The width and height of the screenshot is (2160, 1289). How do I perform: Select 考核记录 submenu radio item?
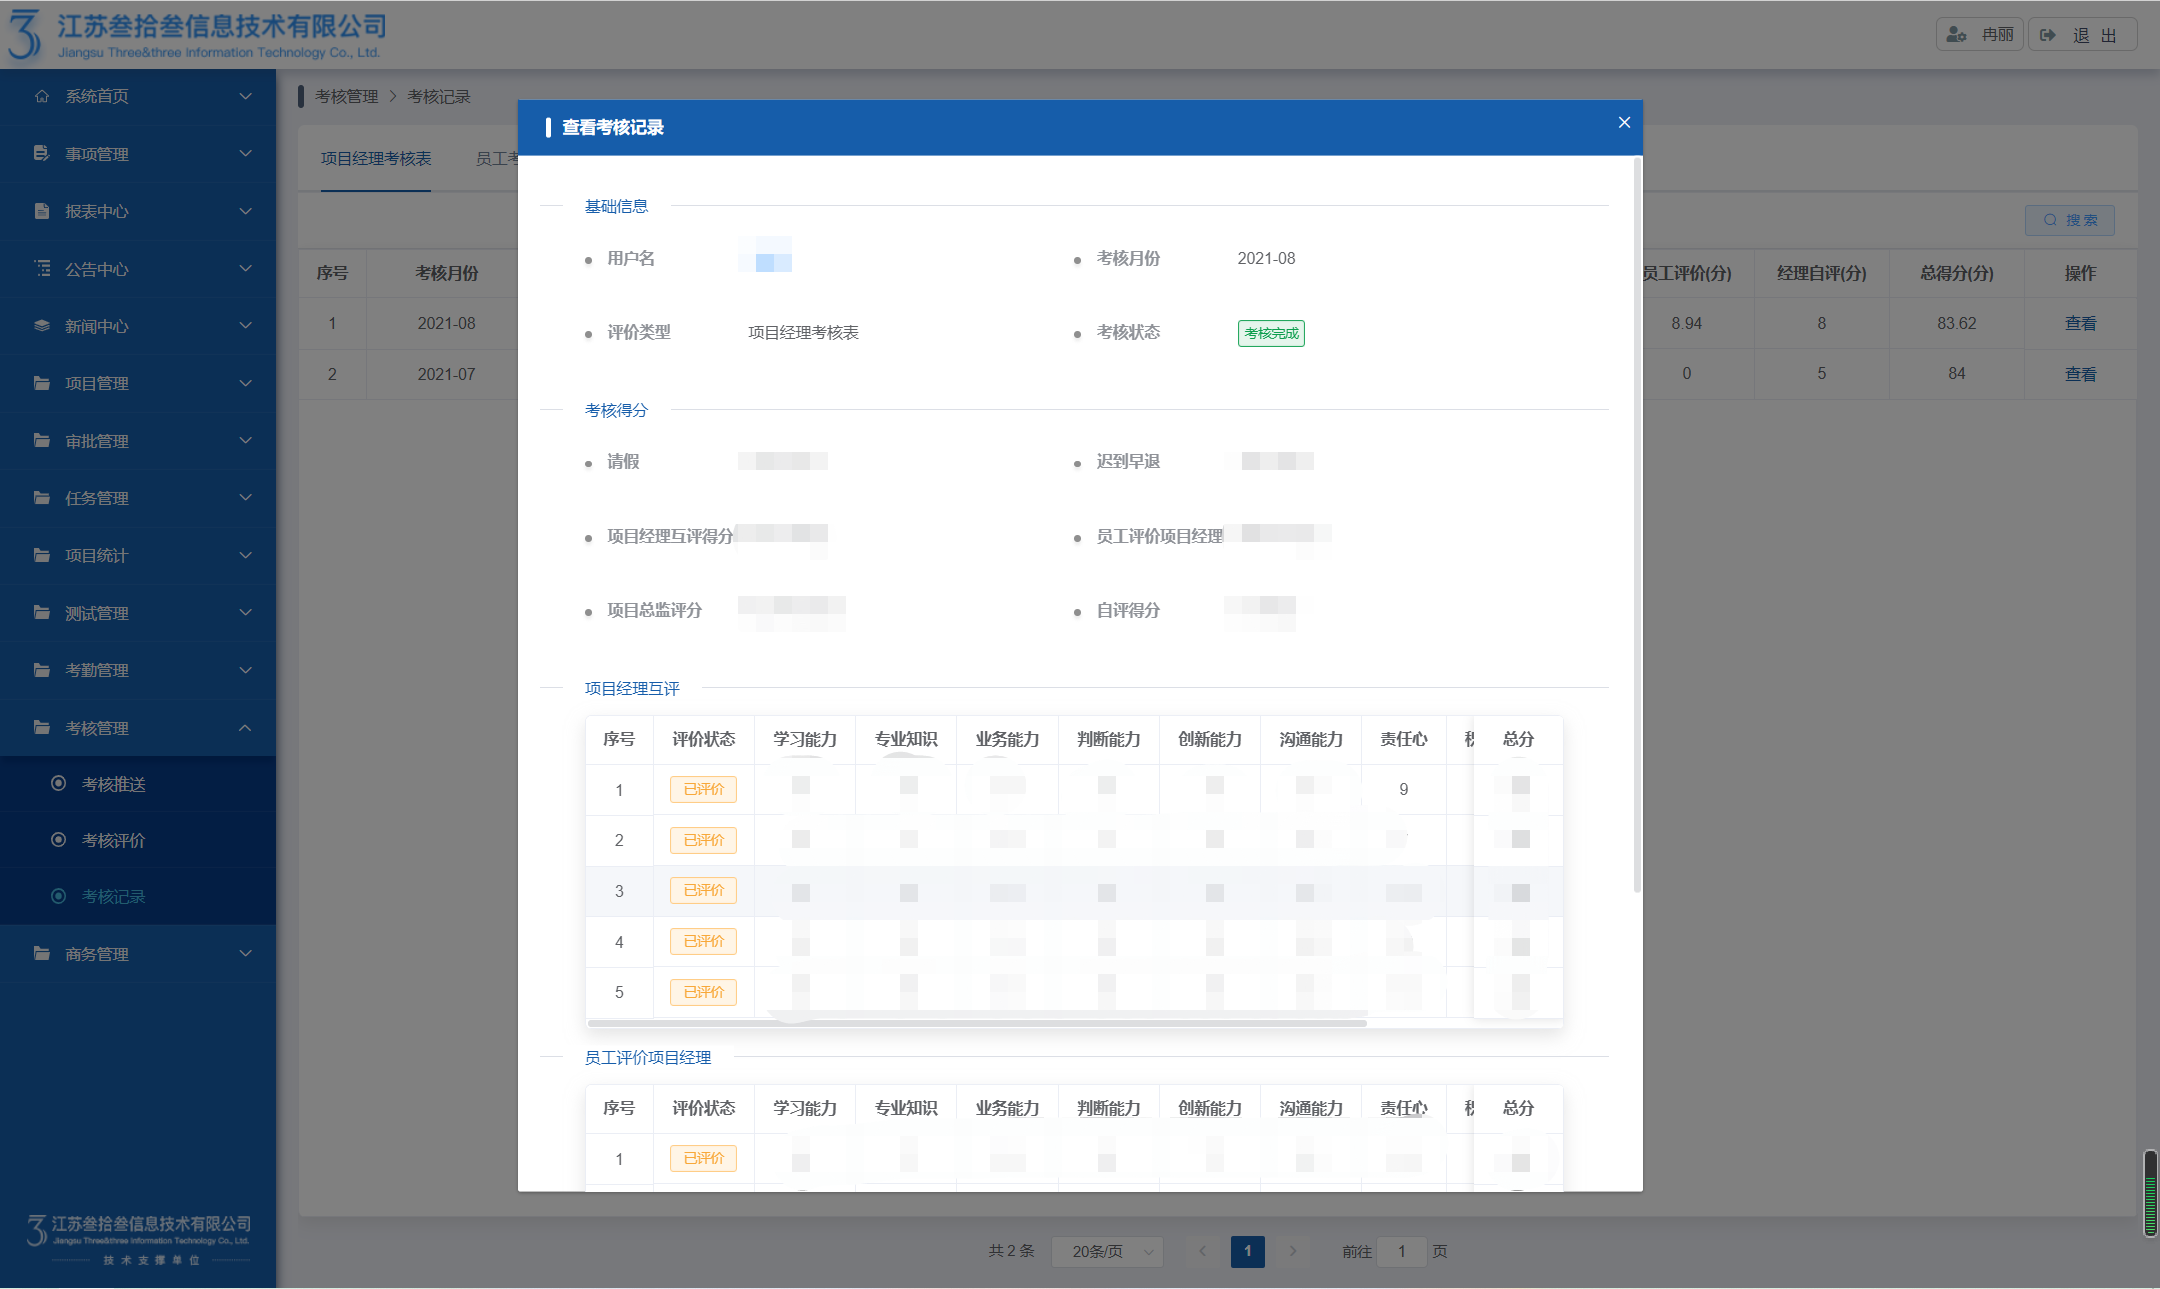tap(59, 896)
